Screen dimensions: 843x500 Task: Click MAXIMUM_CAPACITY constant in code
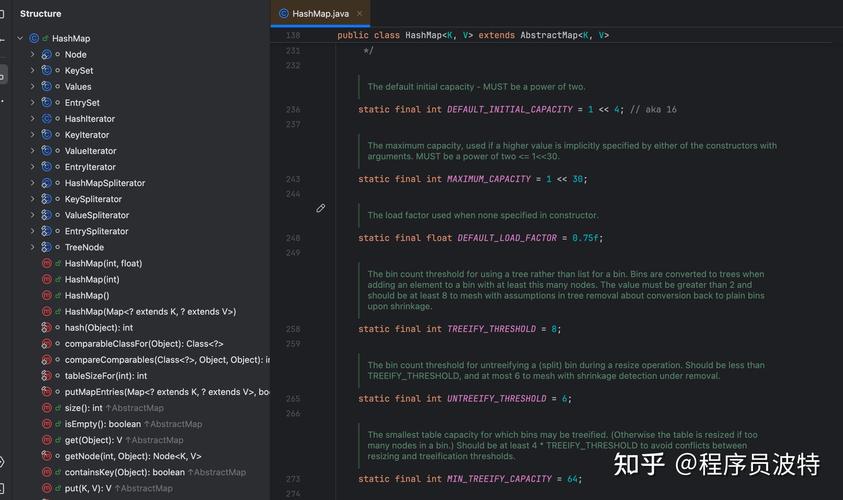(x=489, y=179)
